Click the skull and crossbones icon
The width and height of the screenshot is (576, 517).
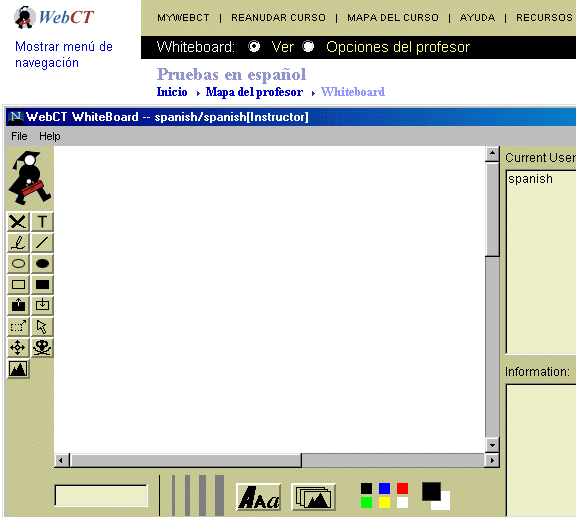(42, 348)
